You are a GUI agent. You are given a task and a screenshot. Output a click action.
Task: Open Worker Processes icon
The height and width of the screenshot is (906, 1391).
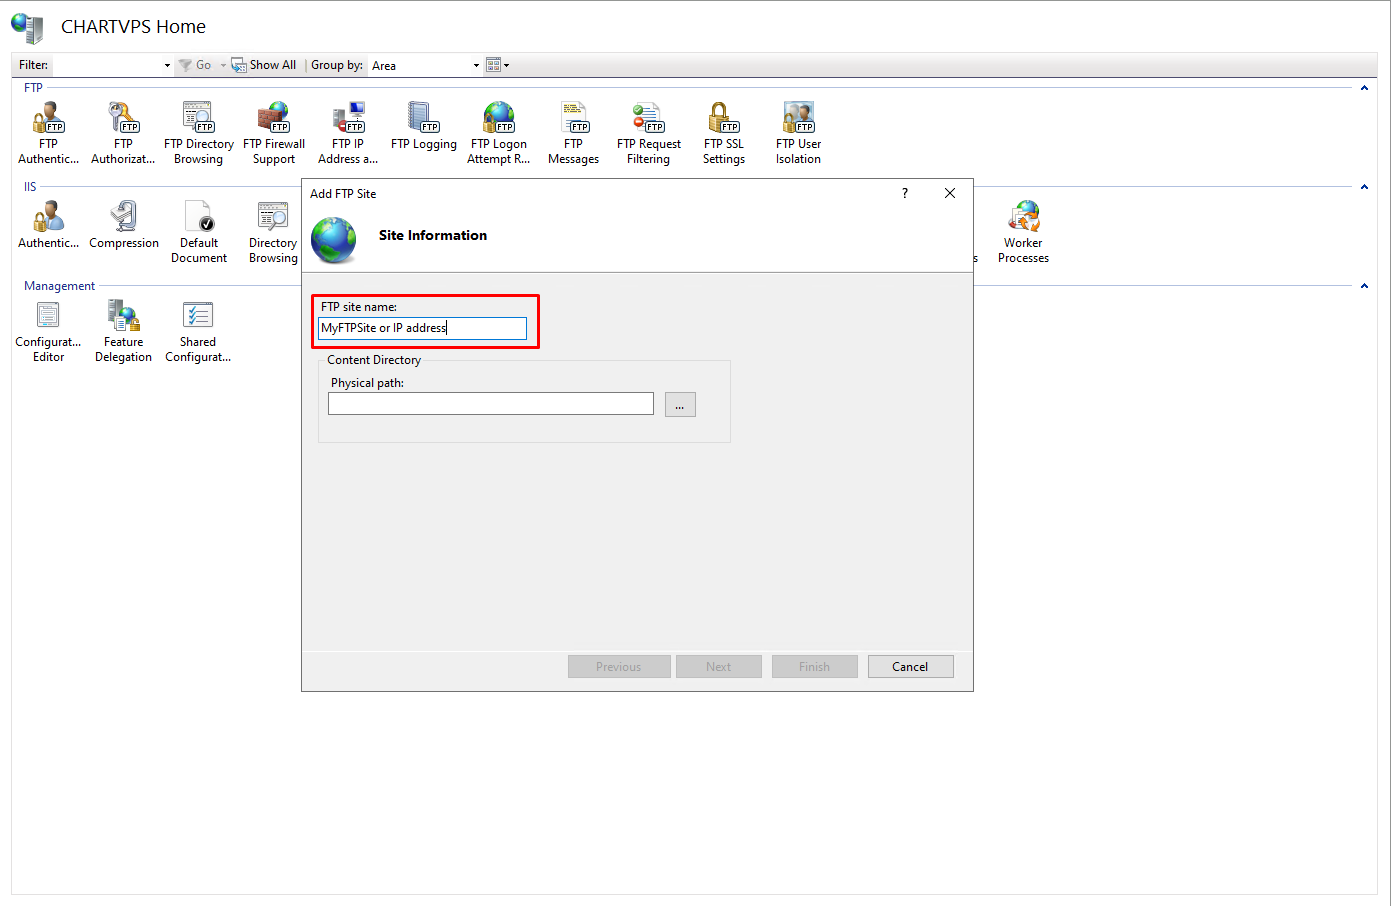tap(1023, 231)
